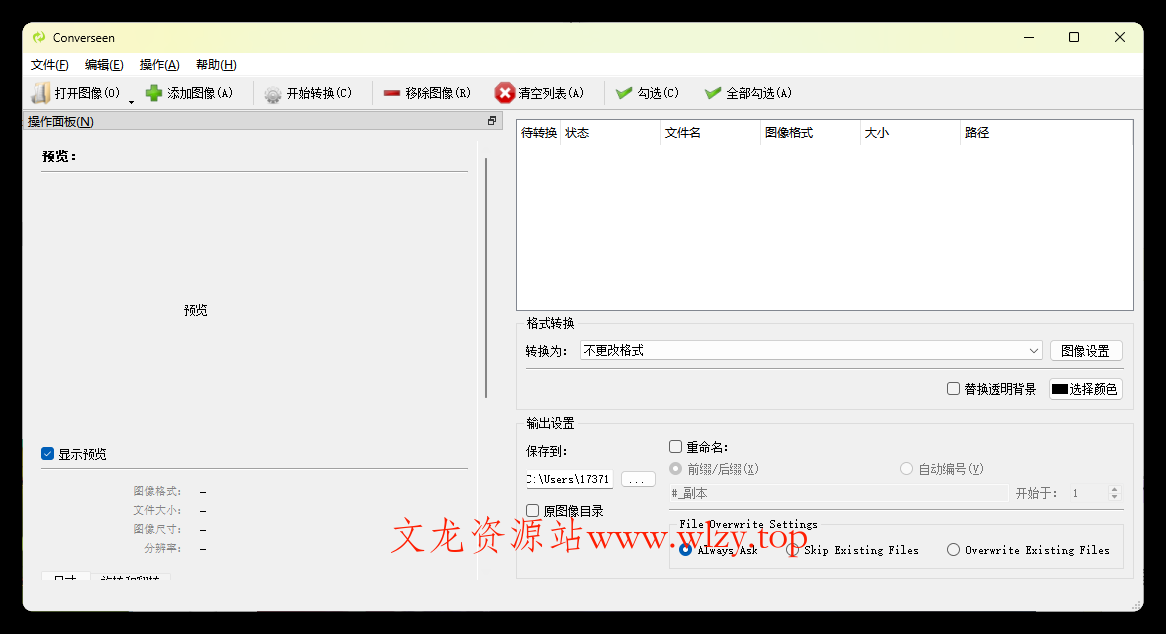
Task: Click the 图像设置 button
Action: click(x=1086, y=350)
